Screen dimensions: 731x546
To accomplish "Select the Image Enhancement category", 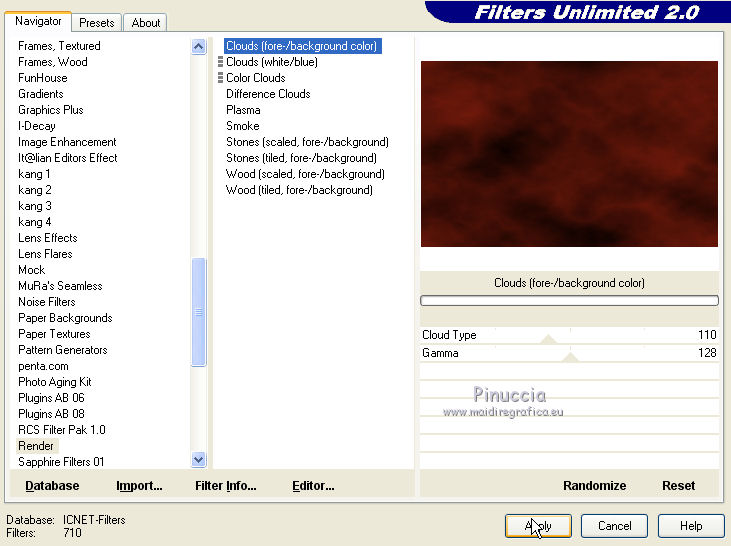I will [67, 142].
